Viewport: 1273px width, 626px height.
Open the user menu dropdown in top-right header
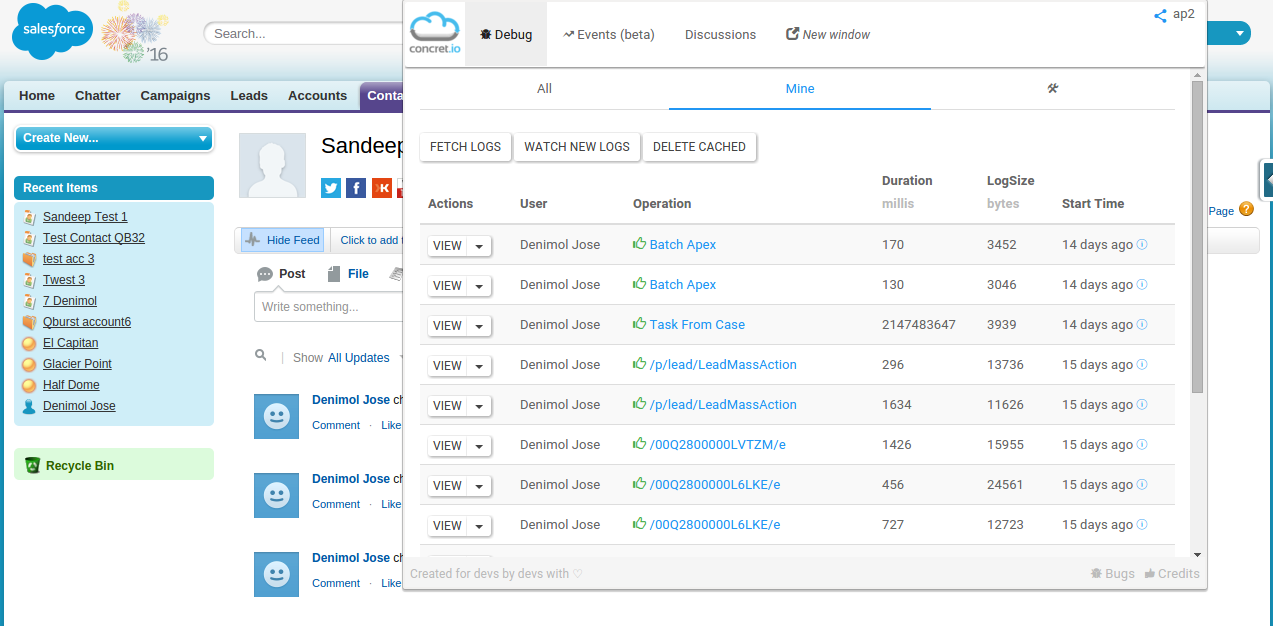click(1242, 34)
